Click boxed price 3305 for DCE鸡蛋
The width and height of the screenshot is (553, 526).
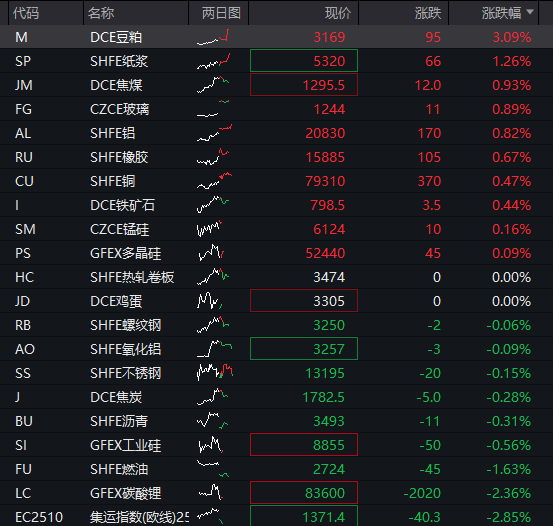pyautogui.click(x=304, y=301)
